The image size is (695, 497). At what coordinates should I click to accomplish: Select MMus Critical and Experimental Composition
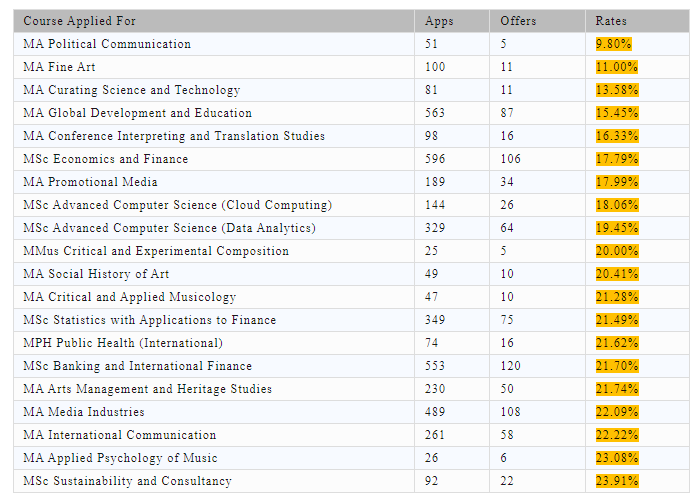[x=156, y=251]
